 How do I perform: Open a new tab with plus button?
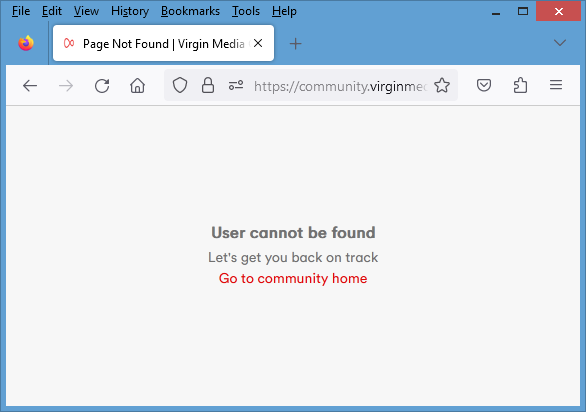click(295, 44)
